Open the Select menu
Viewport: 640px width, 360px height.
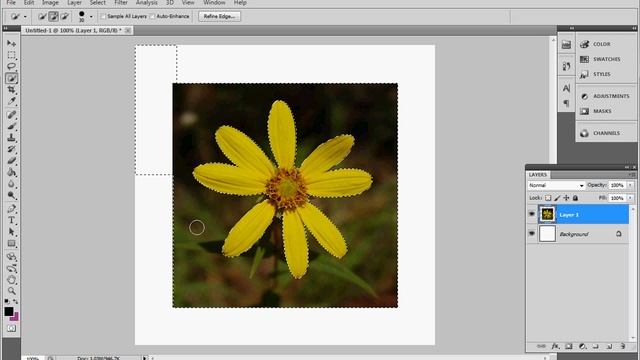coord(98,3)
